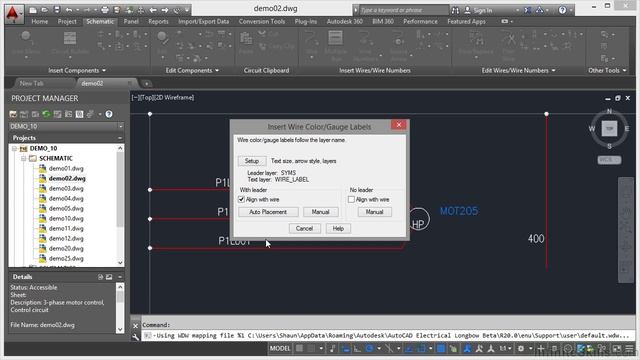Switch to the New Tab file tab
This screenshot has height=360, width=640.
31,83
